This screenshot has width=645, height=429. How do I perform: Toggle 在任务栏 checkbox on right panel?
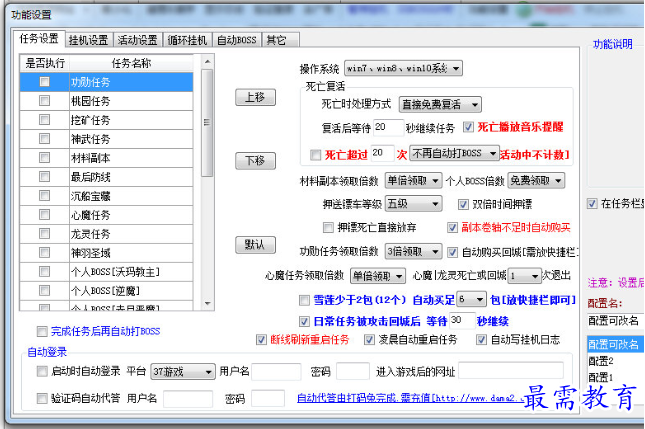coord(592,204)
